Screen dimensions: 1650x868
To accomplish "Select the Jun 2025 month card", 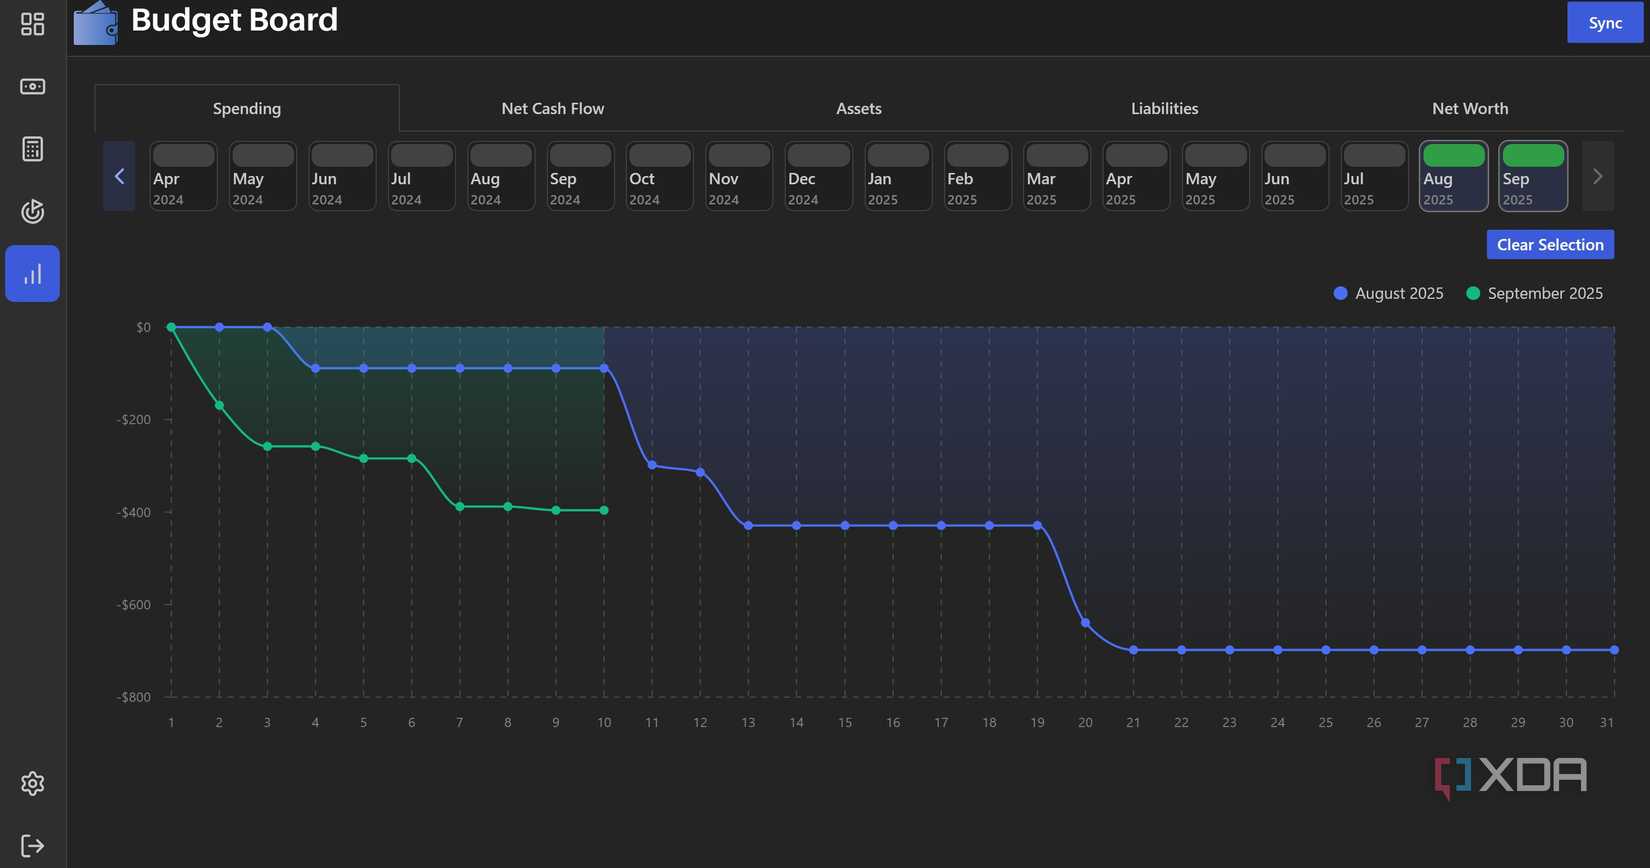I will point(1295,176).
